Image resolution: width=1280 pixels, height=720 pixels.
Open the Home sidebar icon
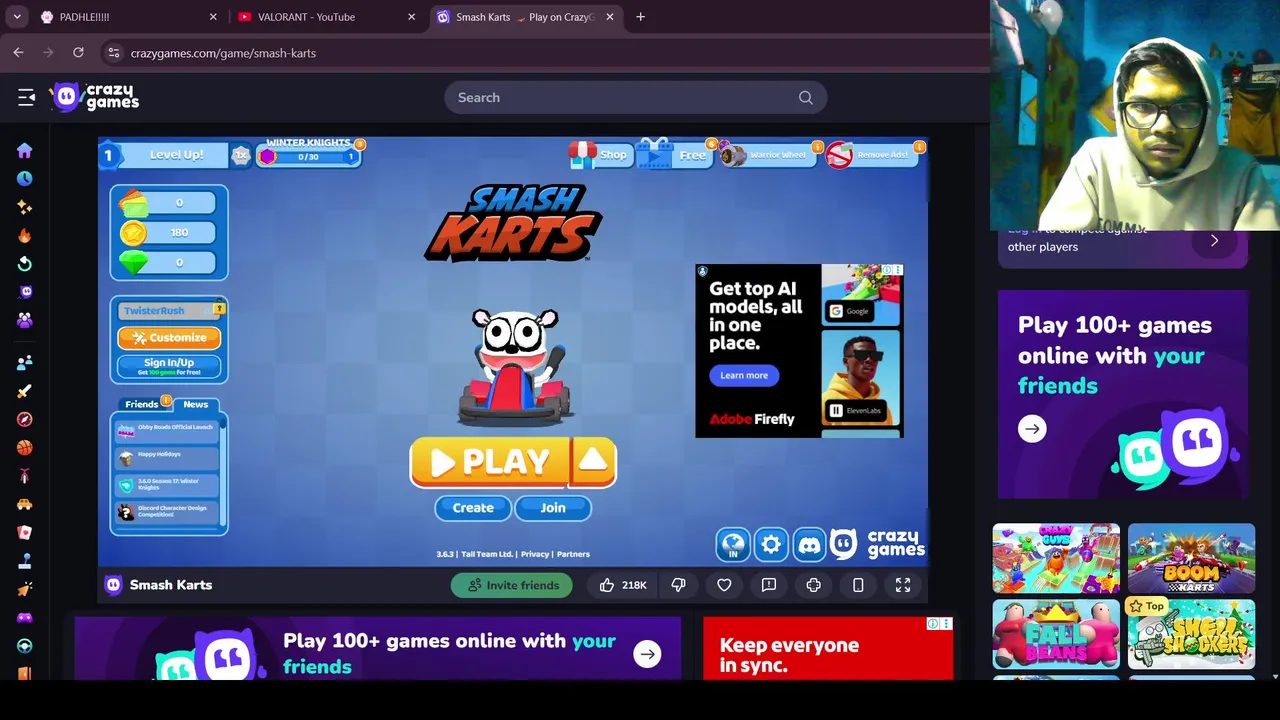25,150
